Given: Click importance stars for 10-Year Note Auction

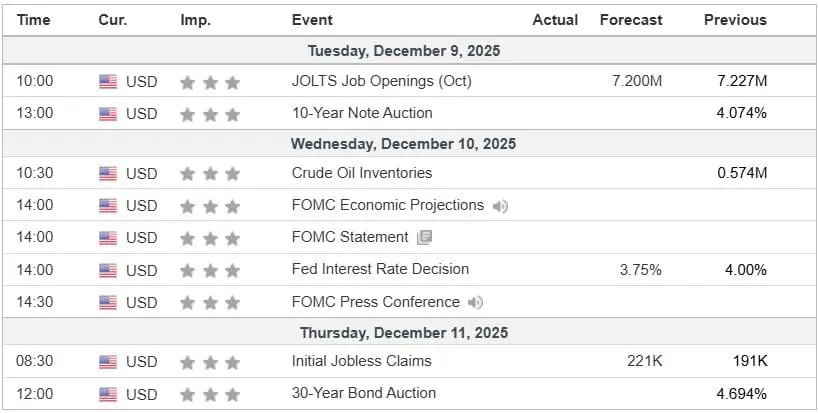Looking at the screenshot, I should click(x=210, y=114).
